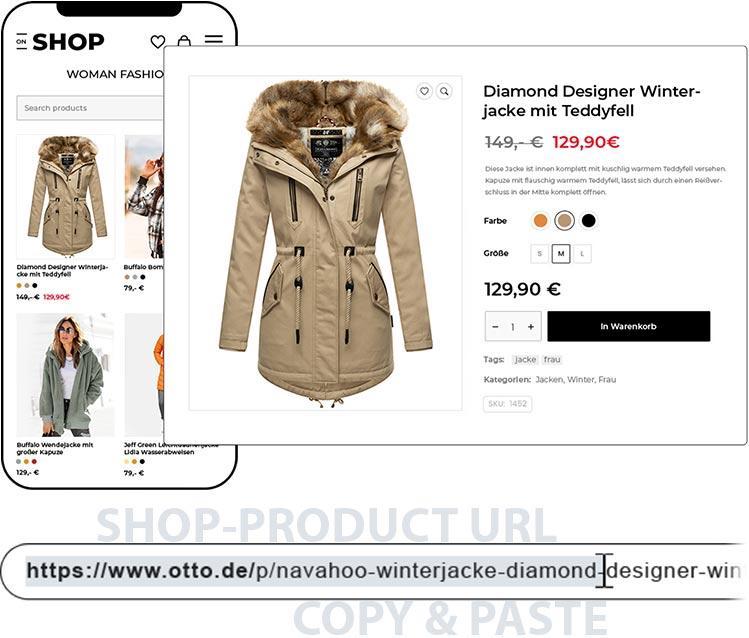Open the hamburger menu in phone header
This screenshot has height=638, width=749.
214,40
